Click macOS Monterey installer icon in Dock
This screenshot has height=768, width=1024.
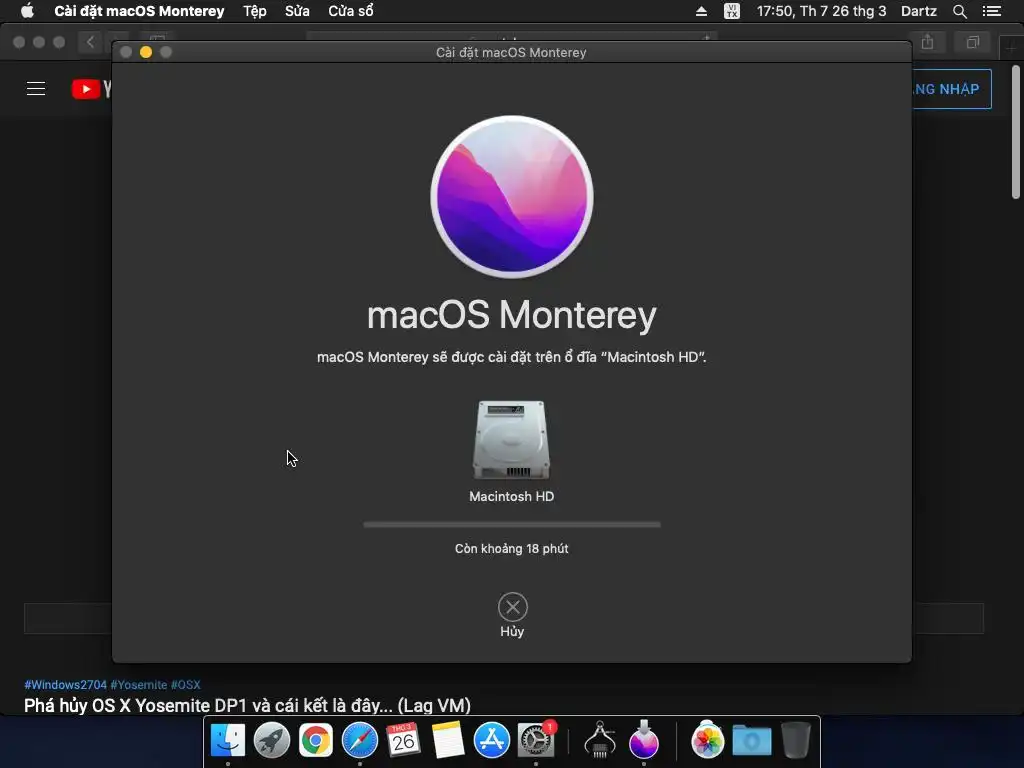click(x=644, y=740)
